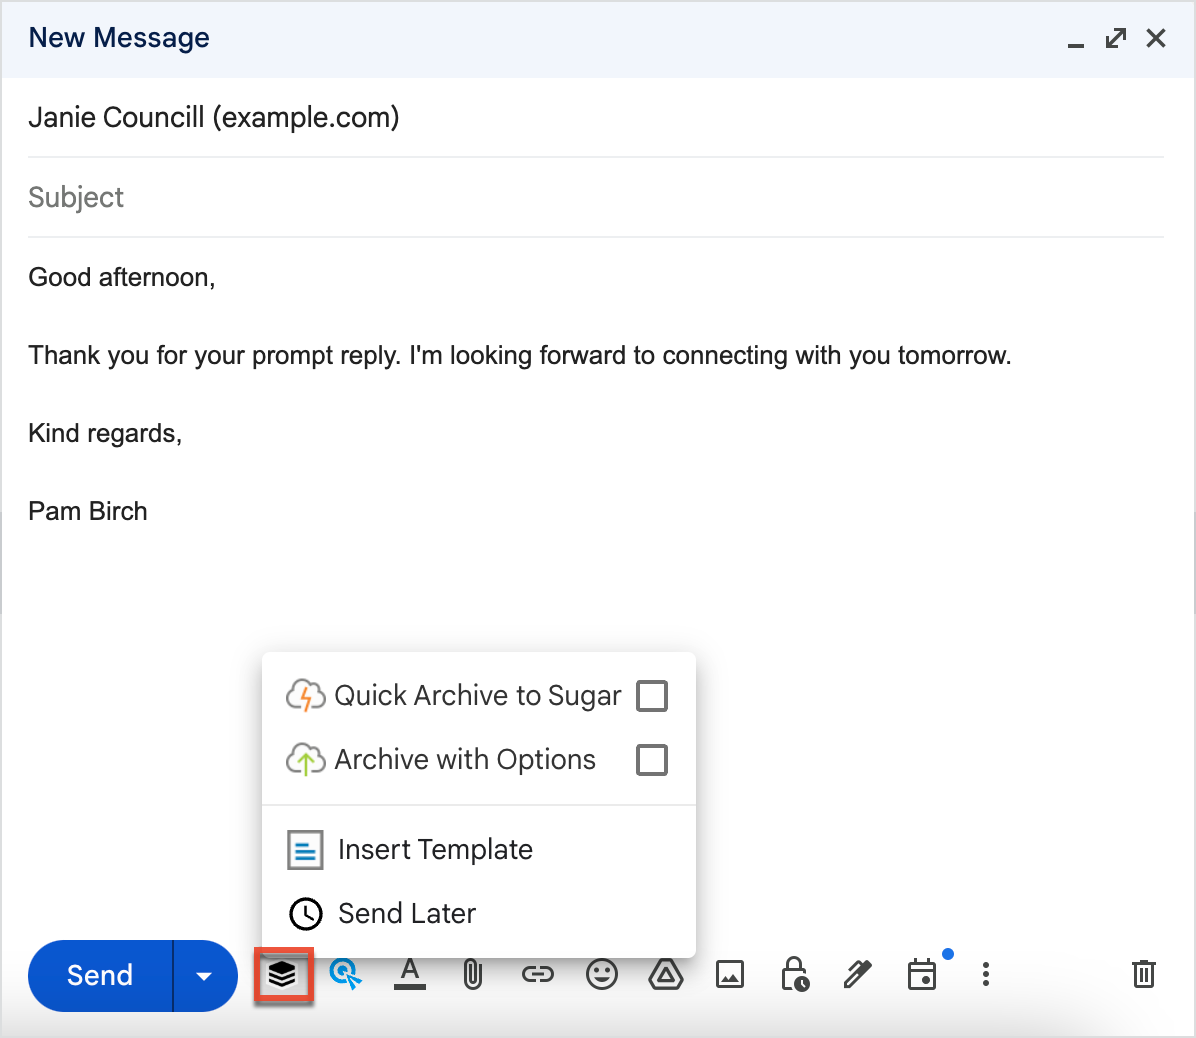The width and height of the screenshot is (1196, 1038).
Task: Check the Quick Archive to Sugar checkbox
Action: 651,695
